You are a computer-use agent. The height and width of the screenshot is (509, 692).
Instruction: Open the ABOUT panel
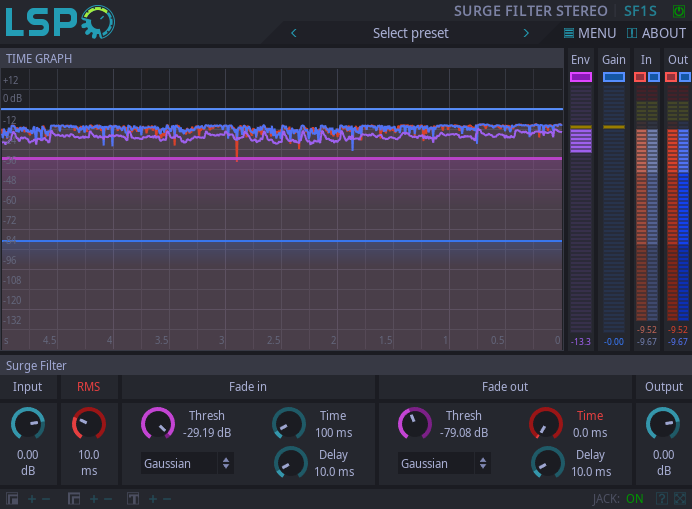coord(656,33)
